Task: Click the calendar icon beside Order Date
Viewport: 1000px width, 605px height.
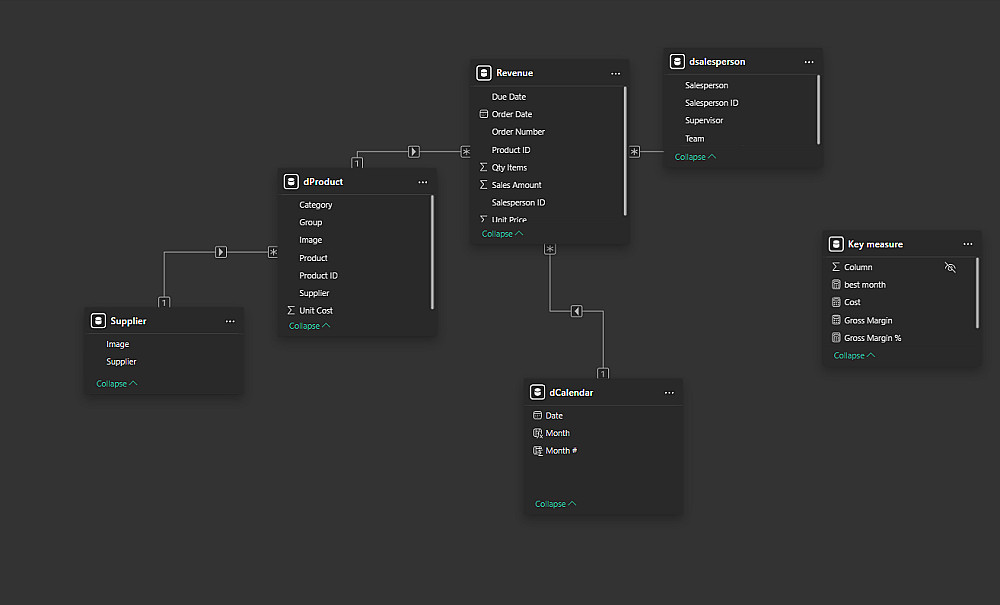Action: point(484,114)
